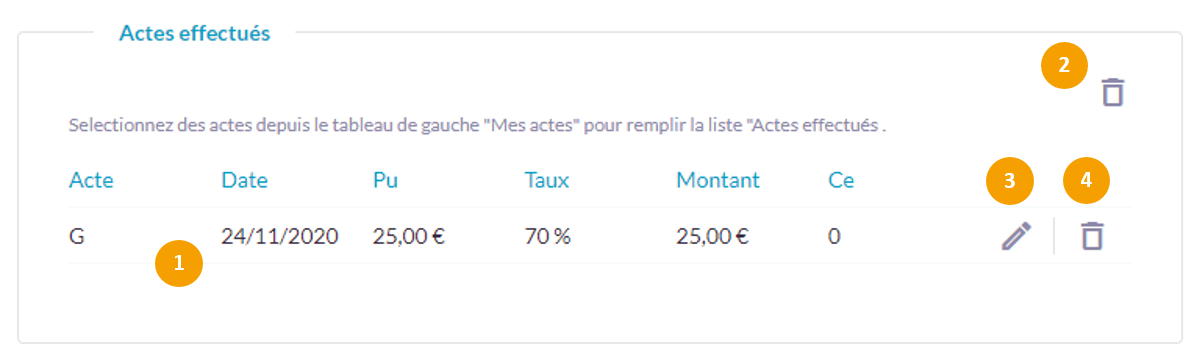Click orange marker number 4
The height and width of the screenshot is (361, 1197).
[1086, 181]
